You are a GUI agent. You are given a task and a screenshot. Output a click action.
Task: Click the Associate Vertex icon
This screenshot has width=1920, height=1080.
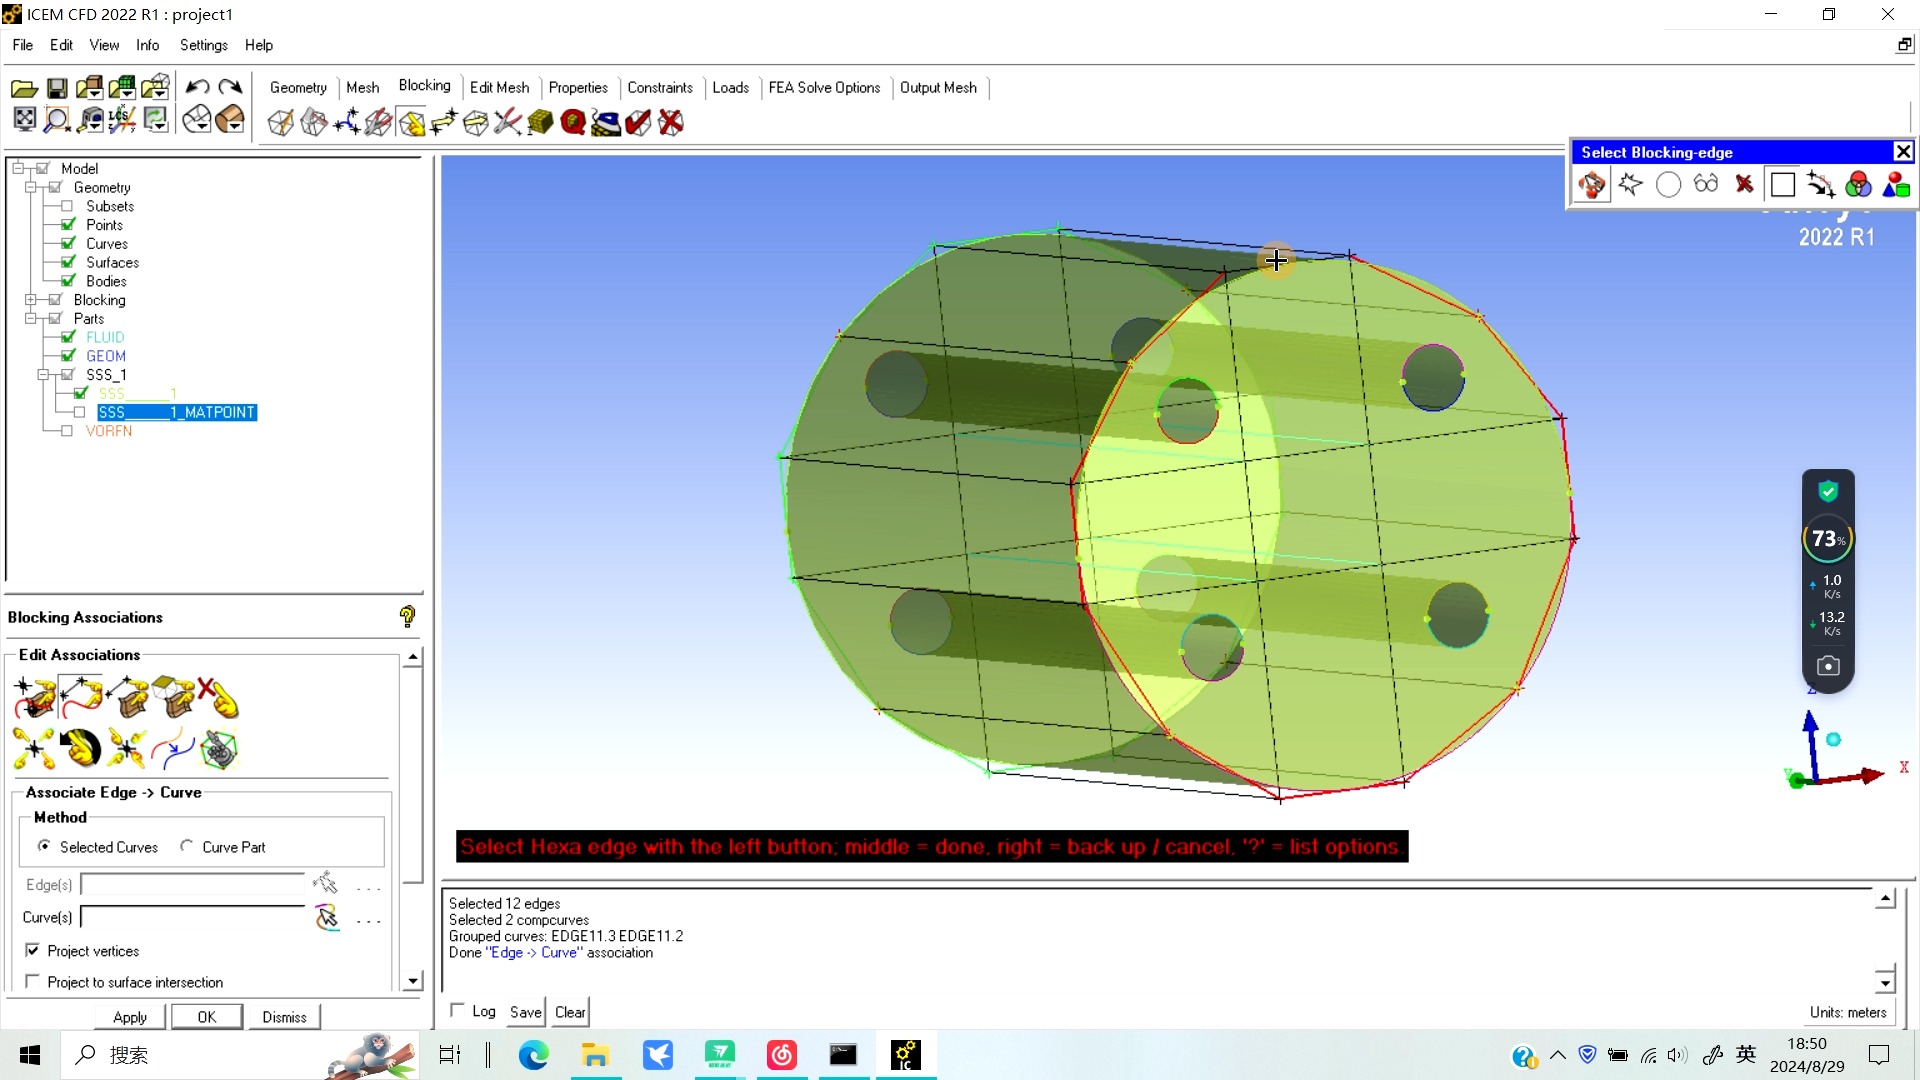34,697
